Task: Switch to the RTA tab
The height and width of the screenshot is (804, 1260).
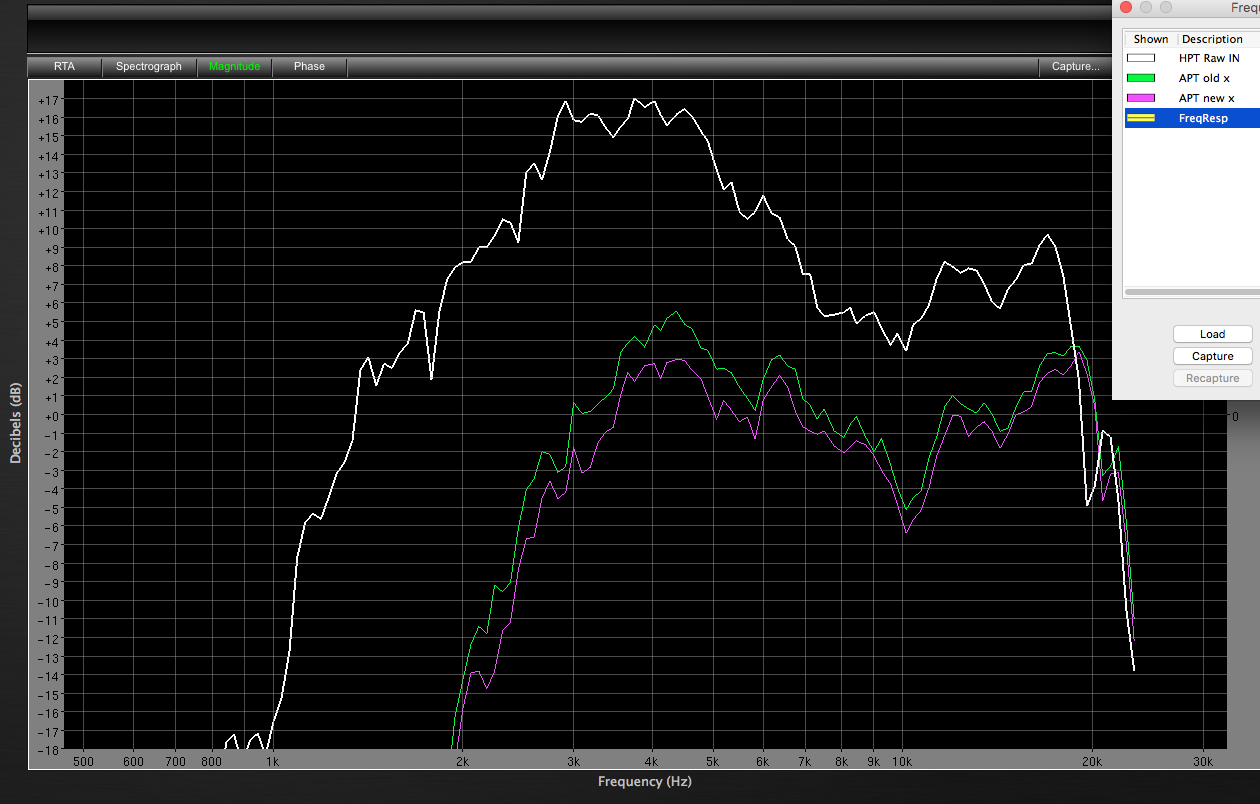Action: coord(64,67)
